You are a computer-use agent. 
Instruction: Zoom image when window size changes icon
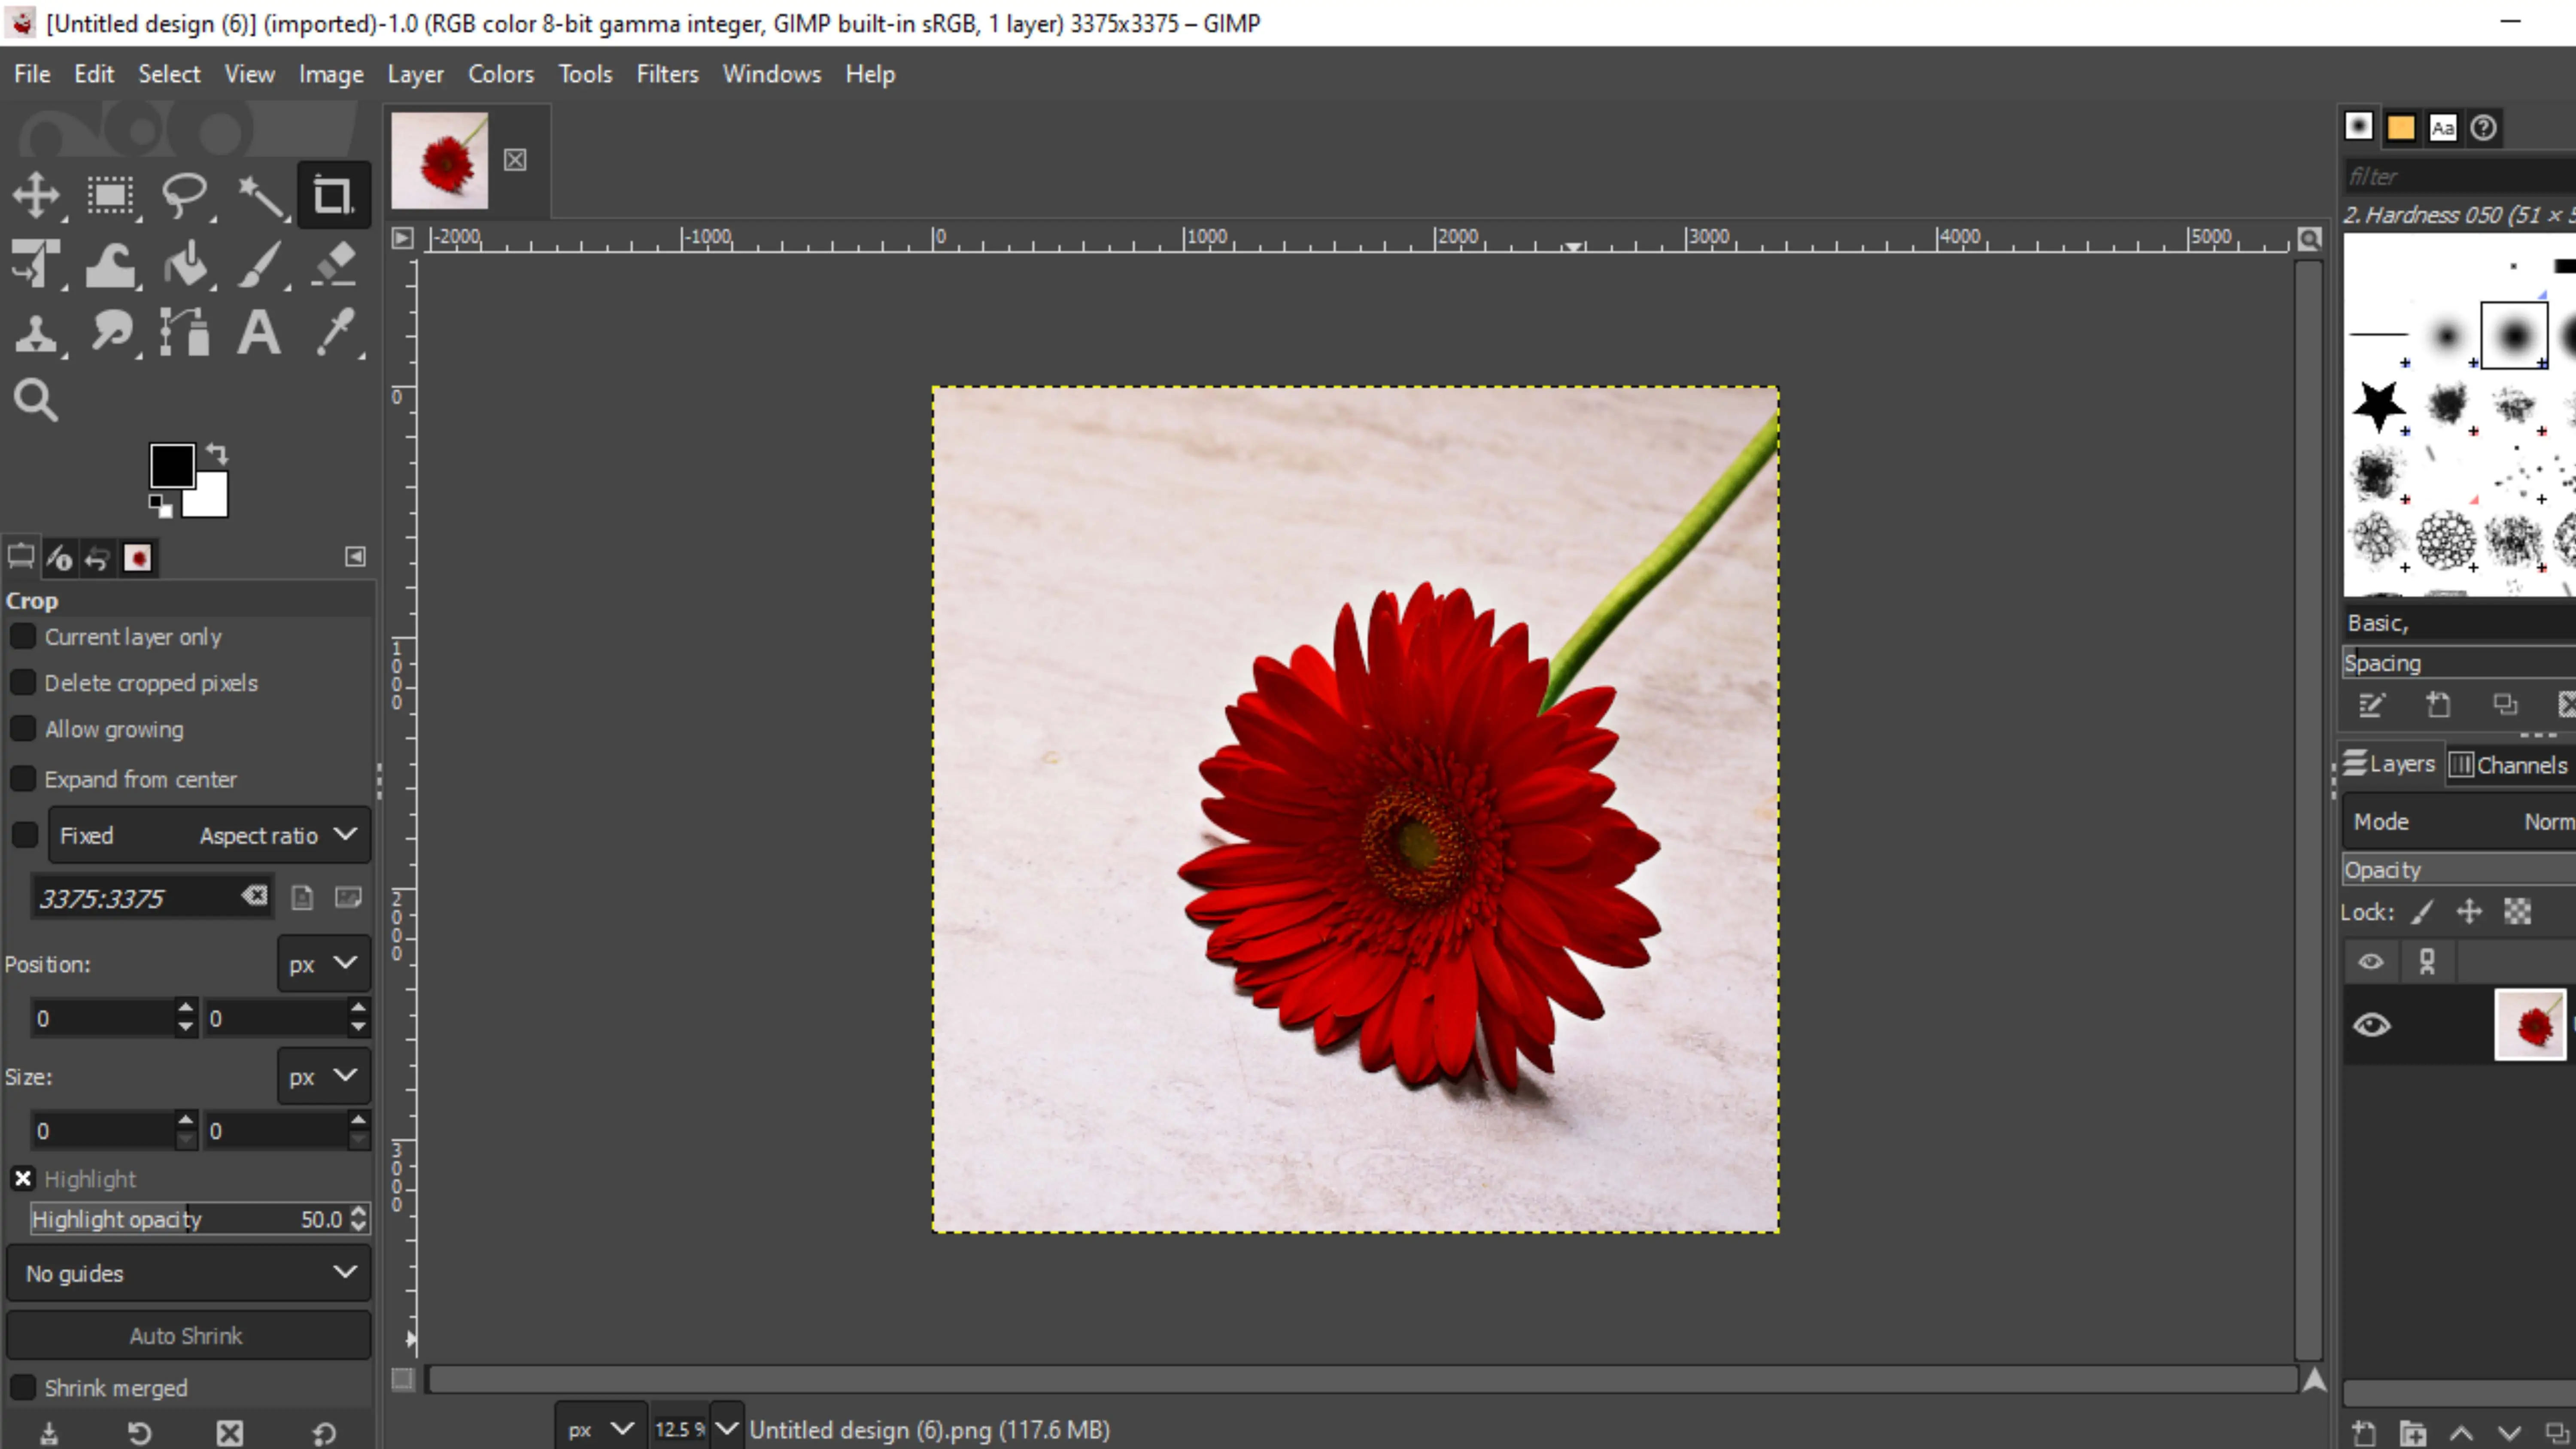2309,239
